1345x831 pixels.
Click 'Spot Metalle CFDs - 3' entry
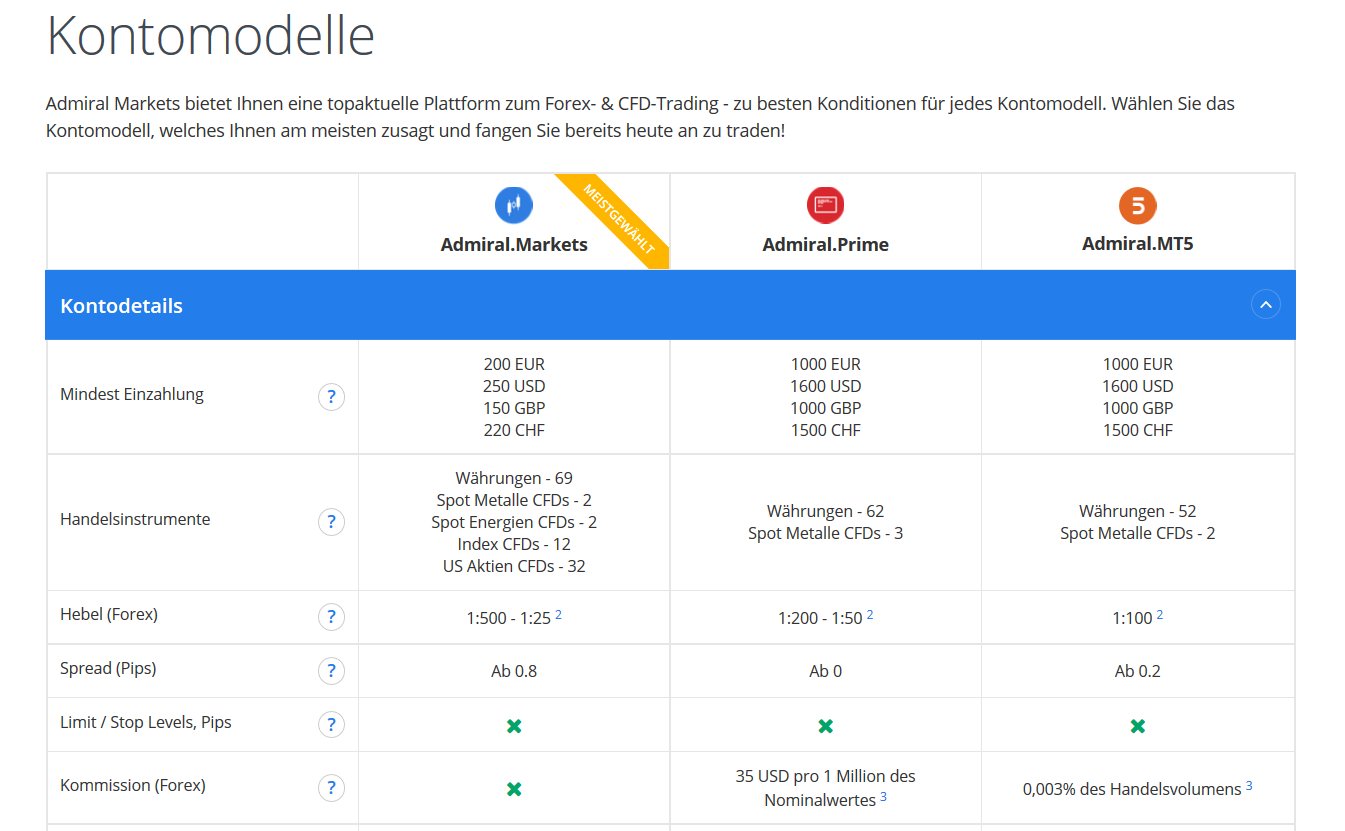[x=826, y=533]
